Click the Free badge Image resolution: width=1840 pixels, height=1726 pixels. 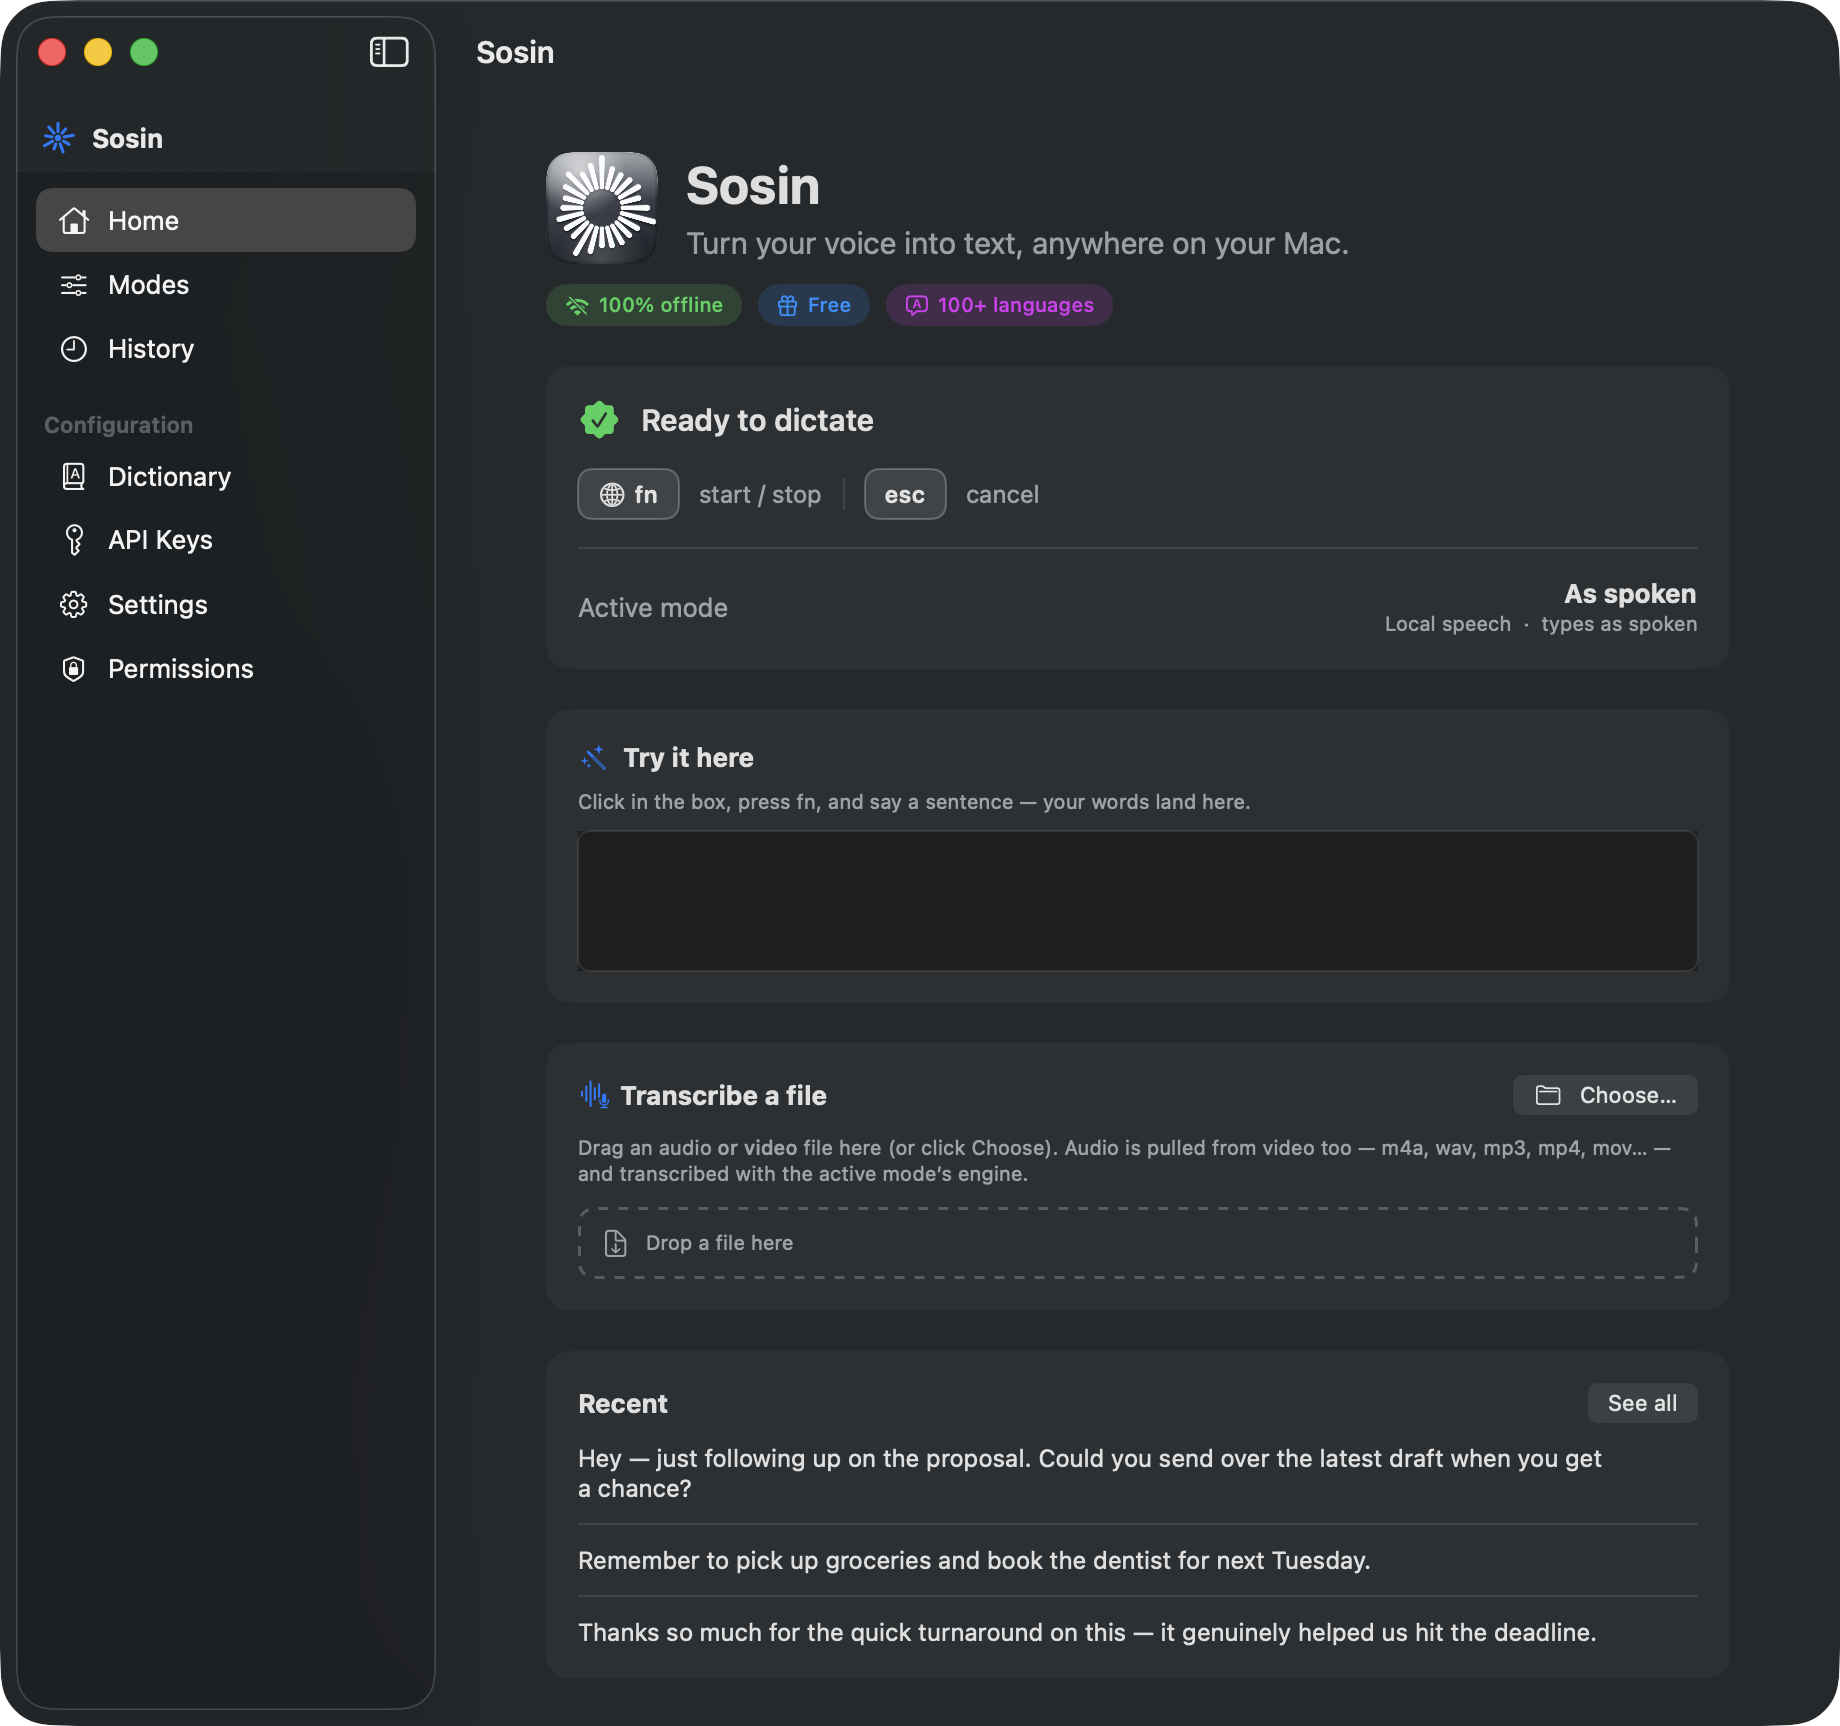[x=814, y=305]
